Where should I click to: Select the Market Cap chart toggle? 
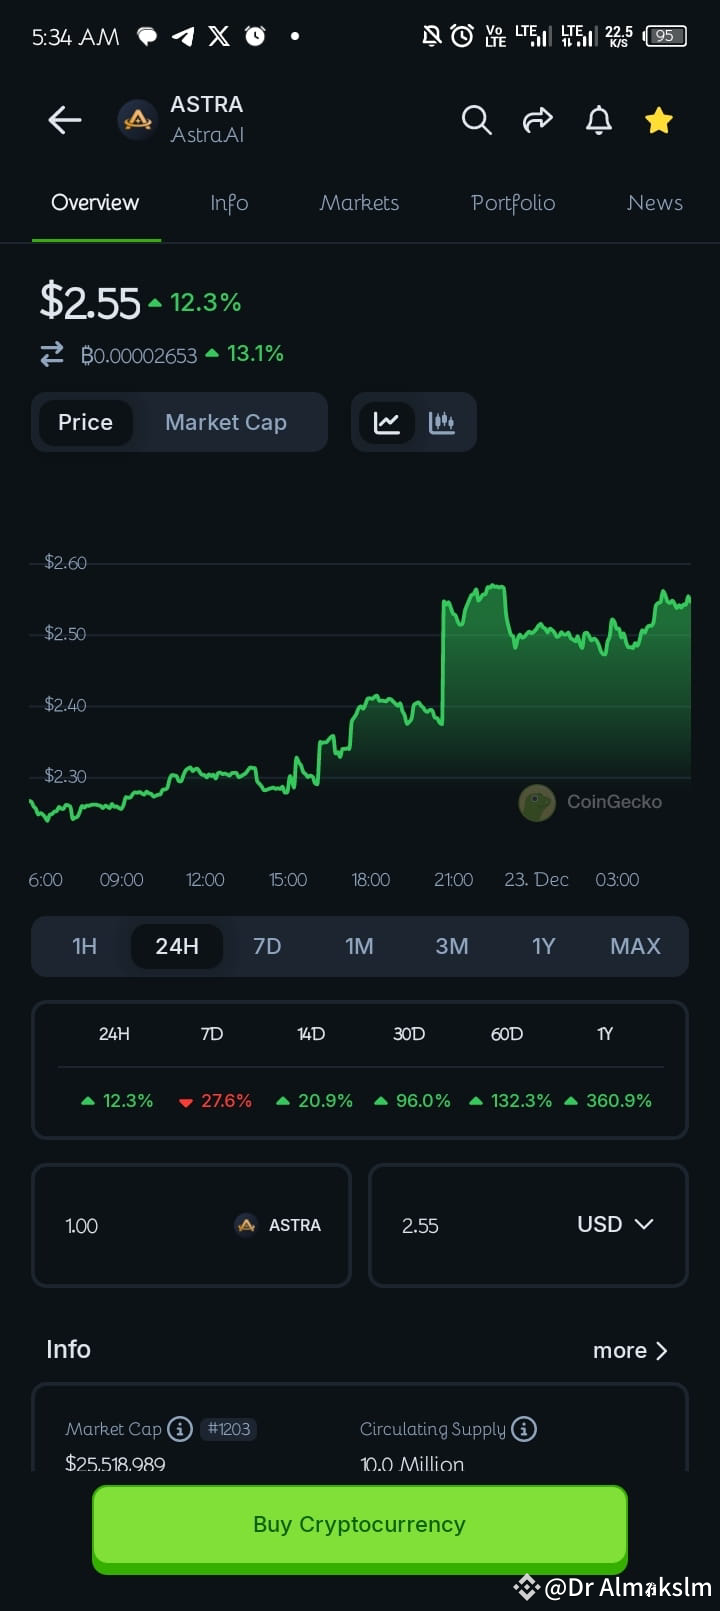[226, 422]
